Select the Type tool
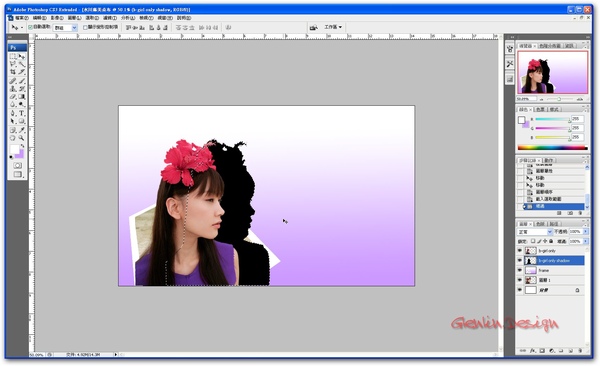 click(22, 113)
